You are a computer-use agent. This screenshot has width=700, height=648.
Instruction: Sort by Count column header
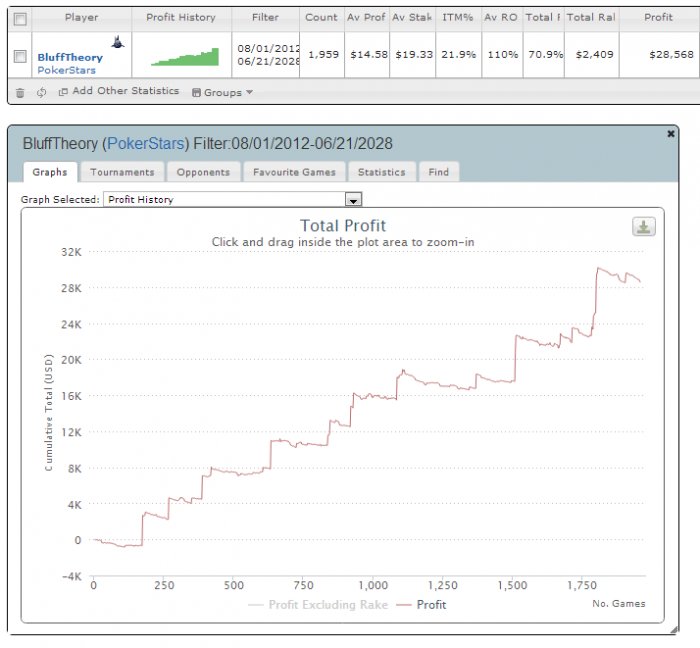(x=321, y=17)
